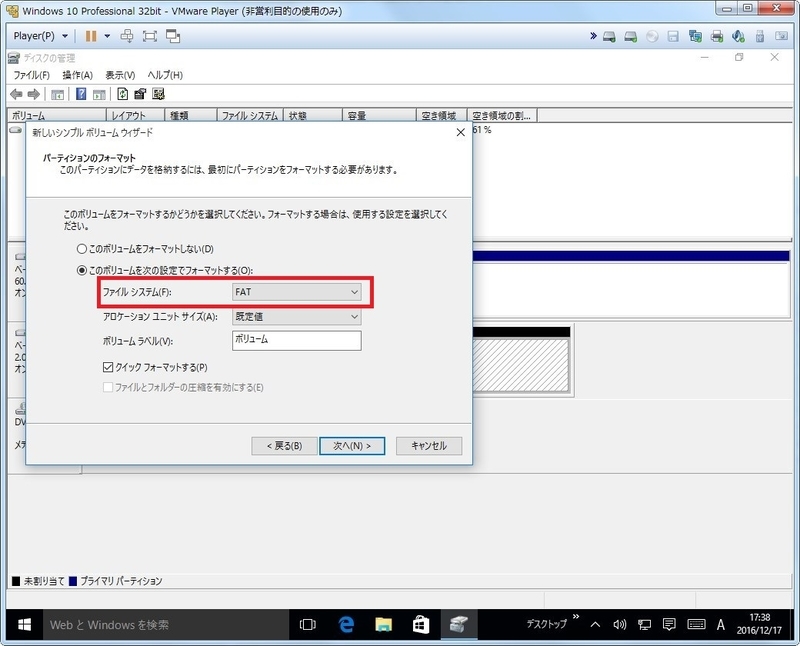Screen dimensions: 800x646
Task: Click the IME input mode A indicator
Action: pyautogui.click(x=720, y=625)
